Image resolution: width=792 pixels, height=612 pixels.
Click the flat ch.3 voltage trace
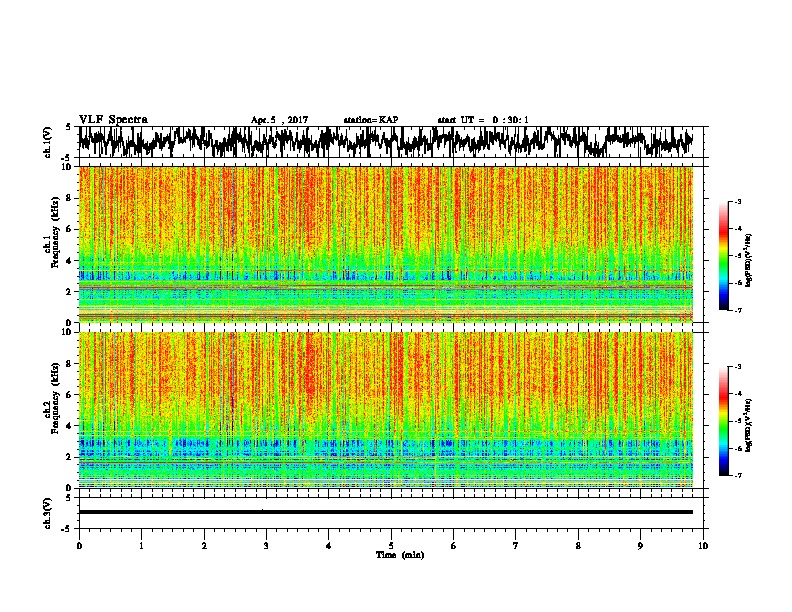click(385, 512)
